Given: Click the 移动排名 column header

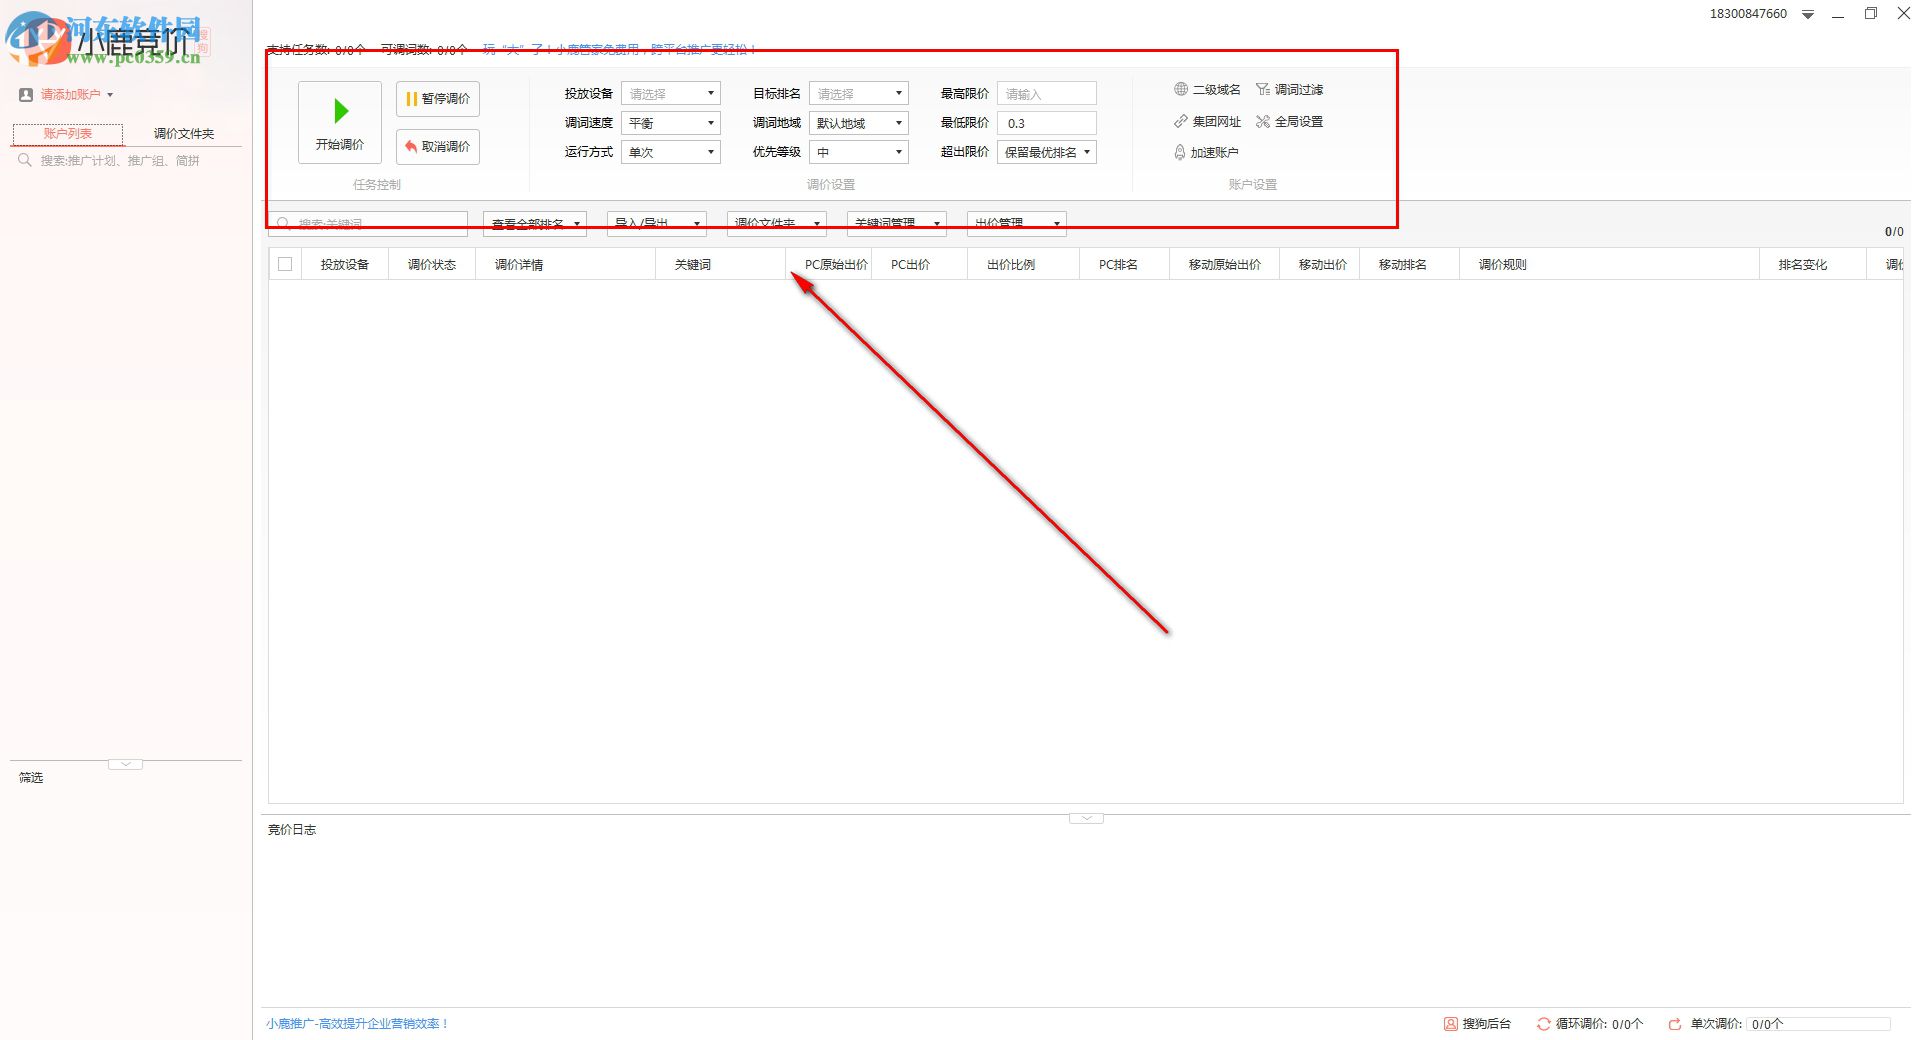Looking at the screenshot, I should tap(1410, 264).
